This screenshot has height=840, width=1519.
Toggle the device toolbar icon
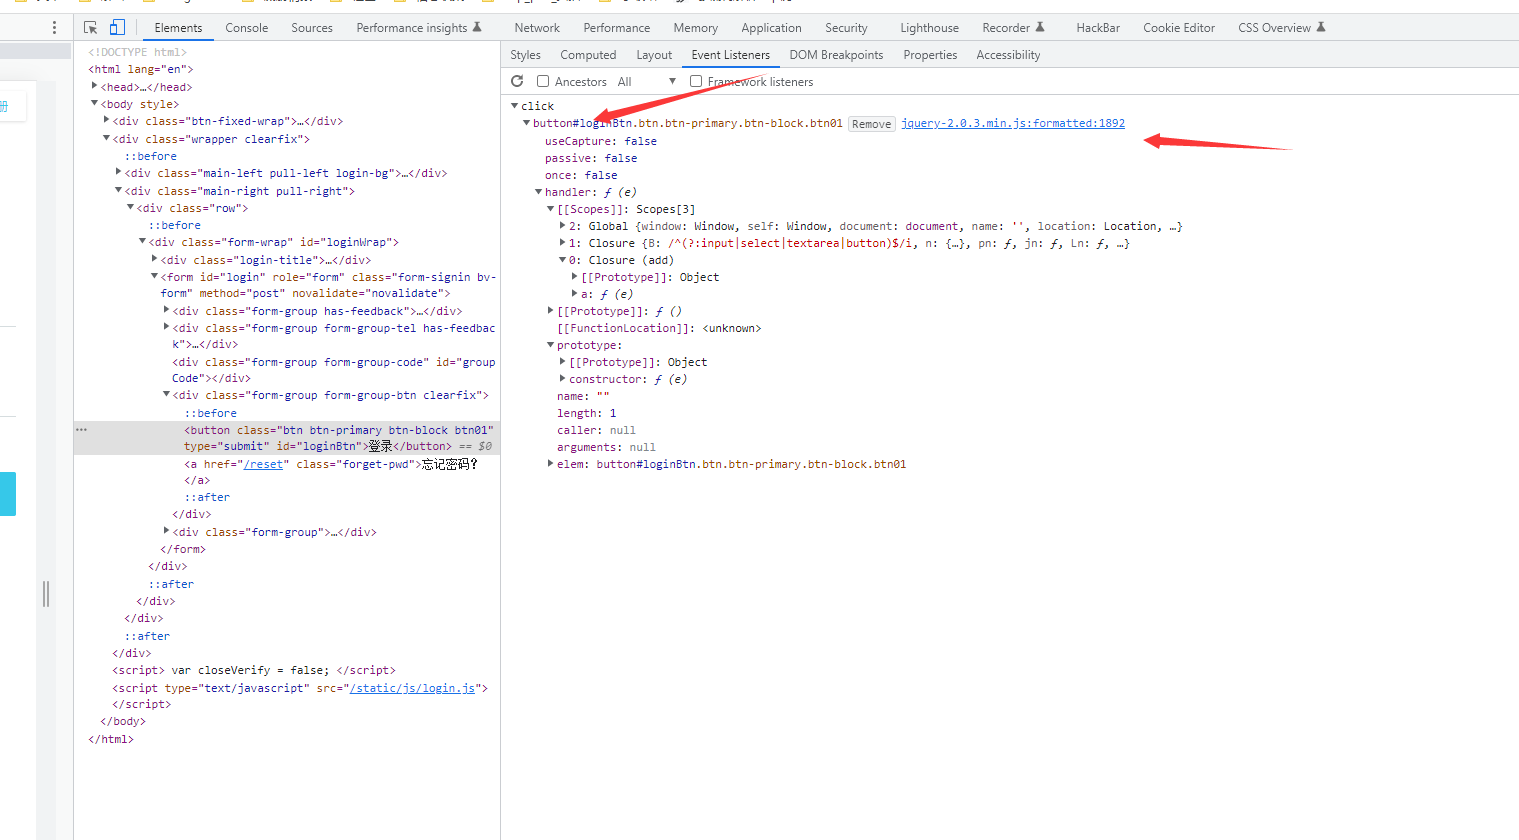tap(117, 28)
